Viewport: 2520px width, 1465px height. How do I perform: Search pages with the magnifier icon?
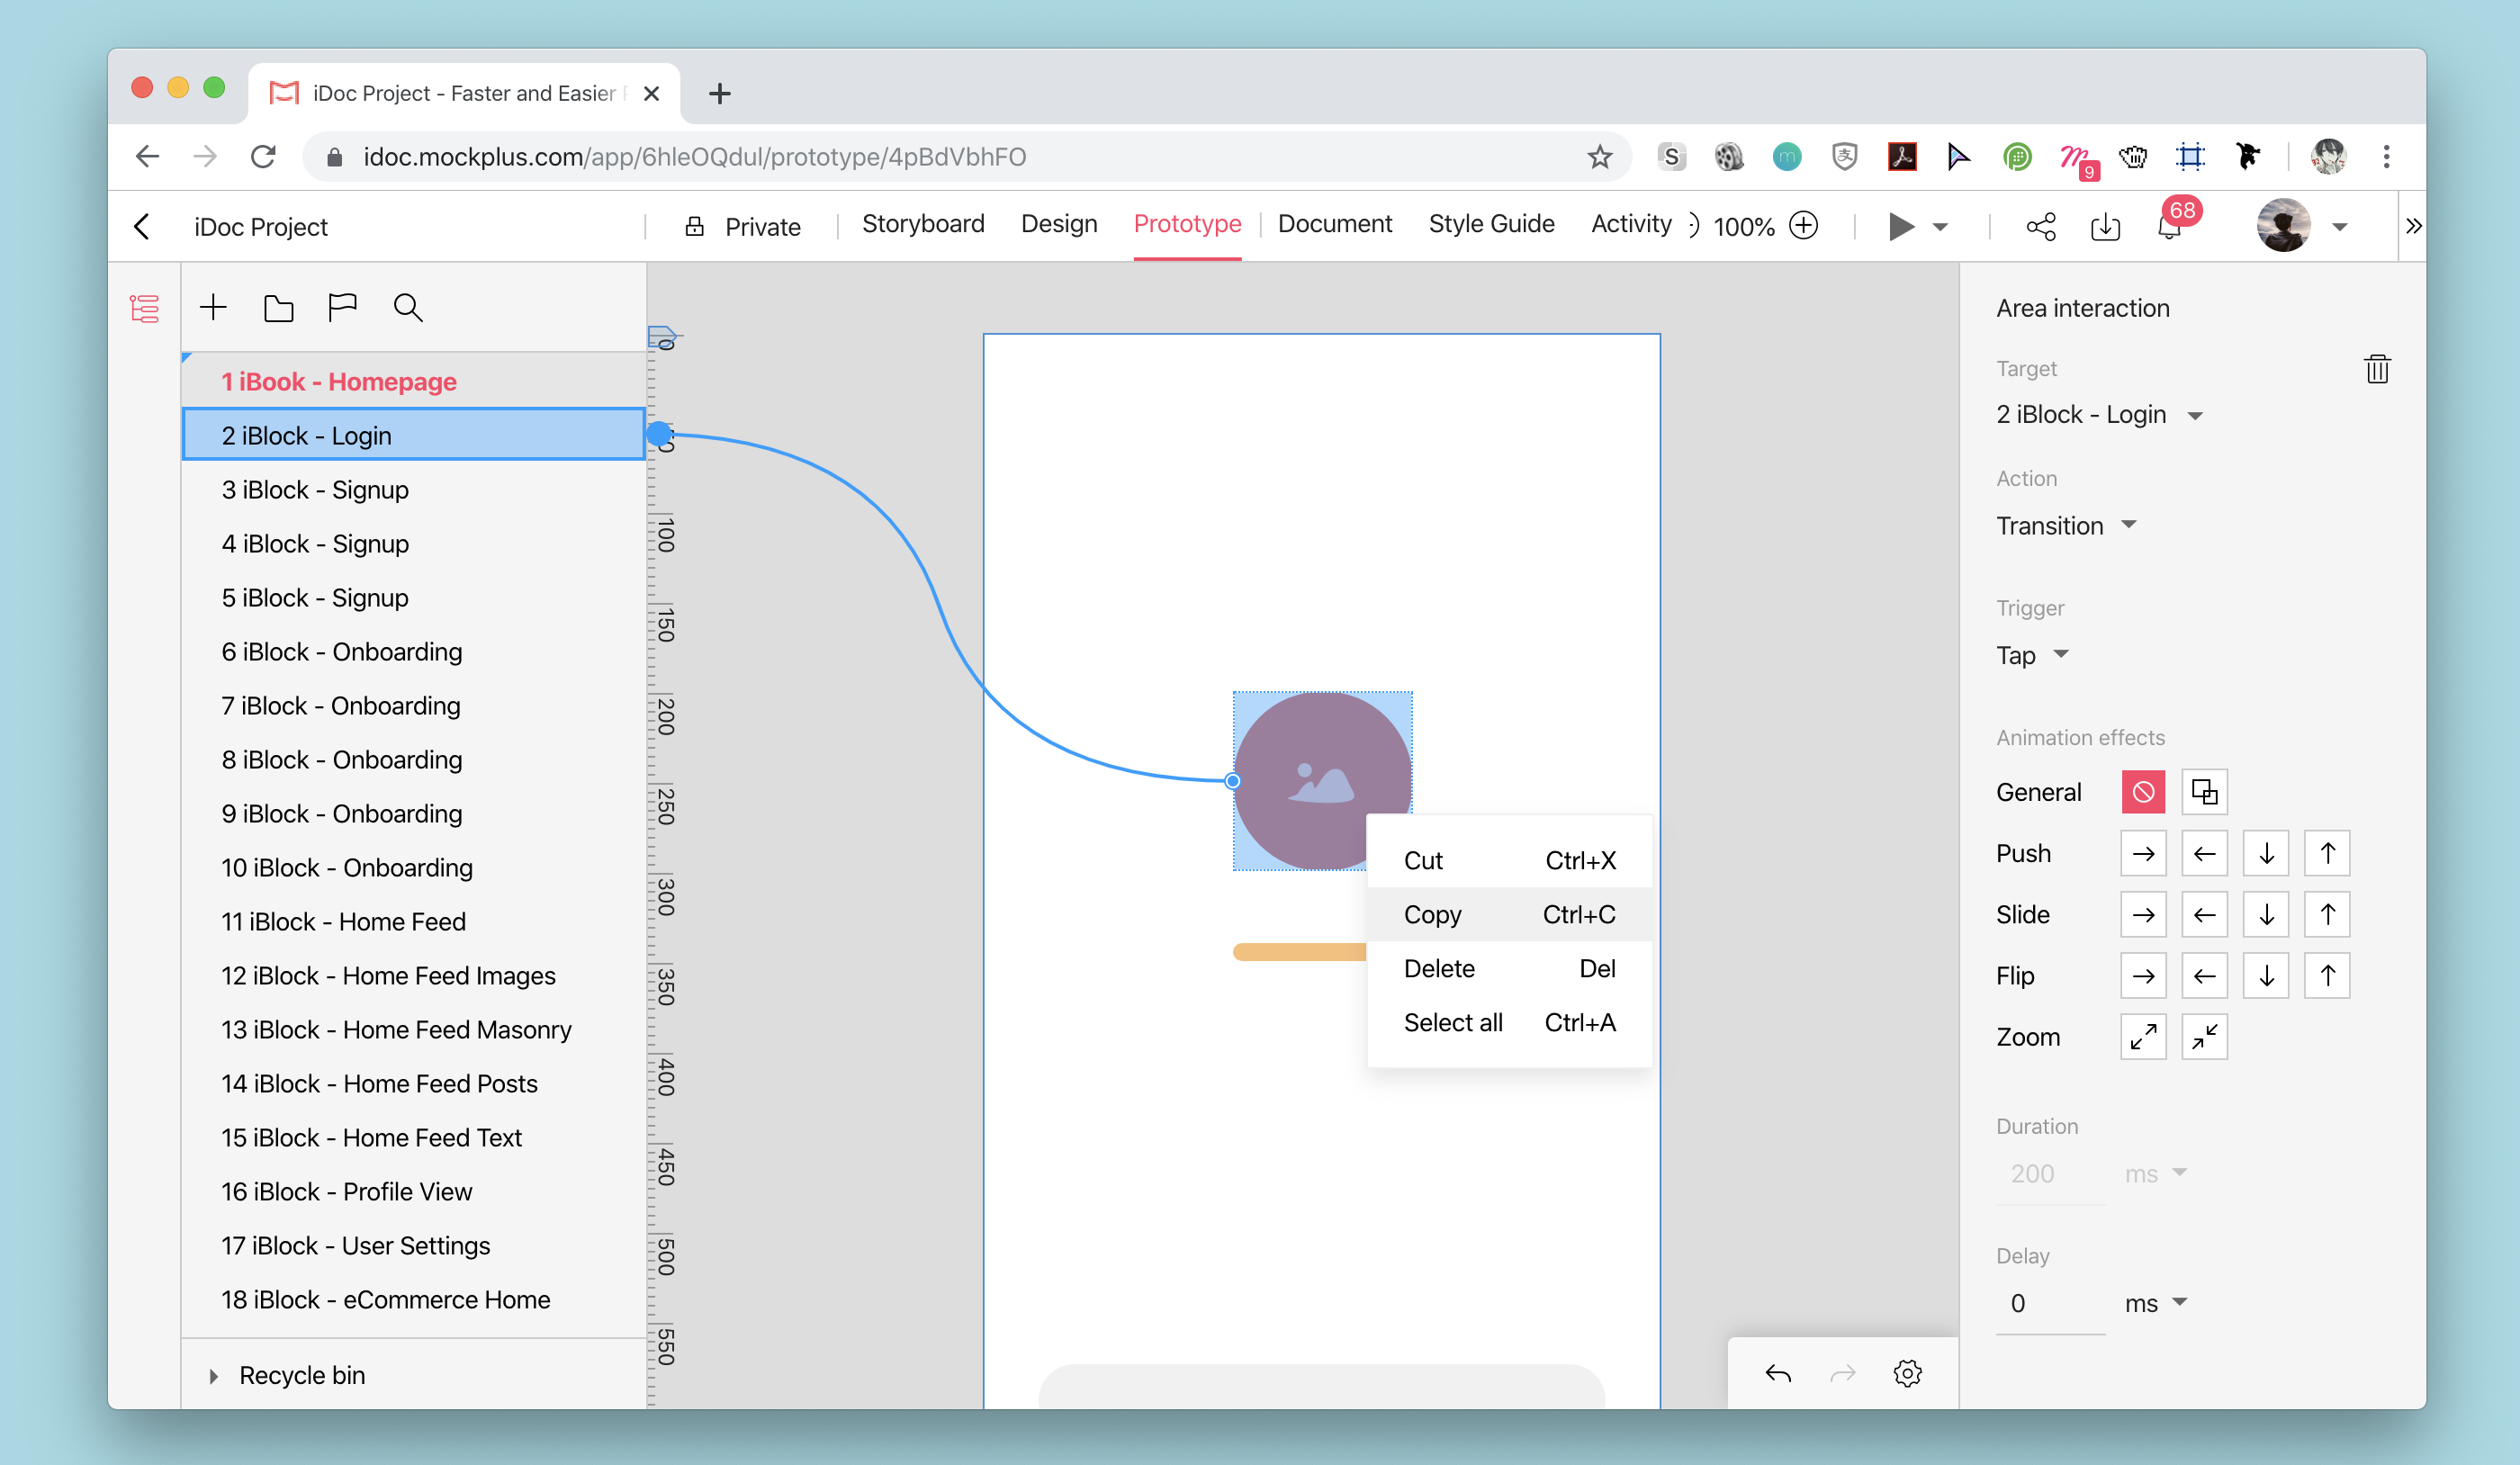408,308
